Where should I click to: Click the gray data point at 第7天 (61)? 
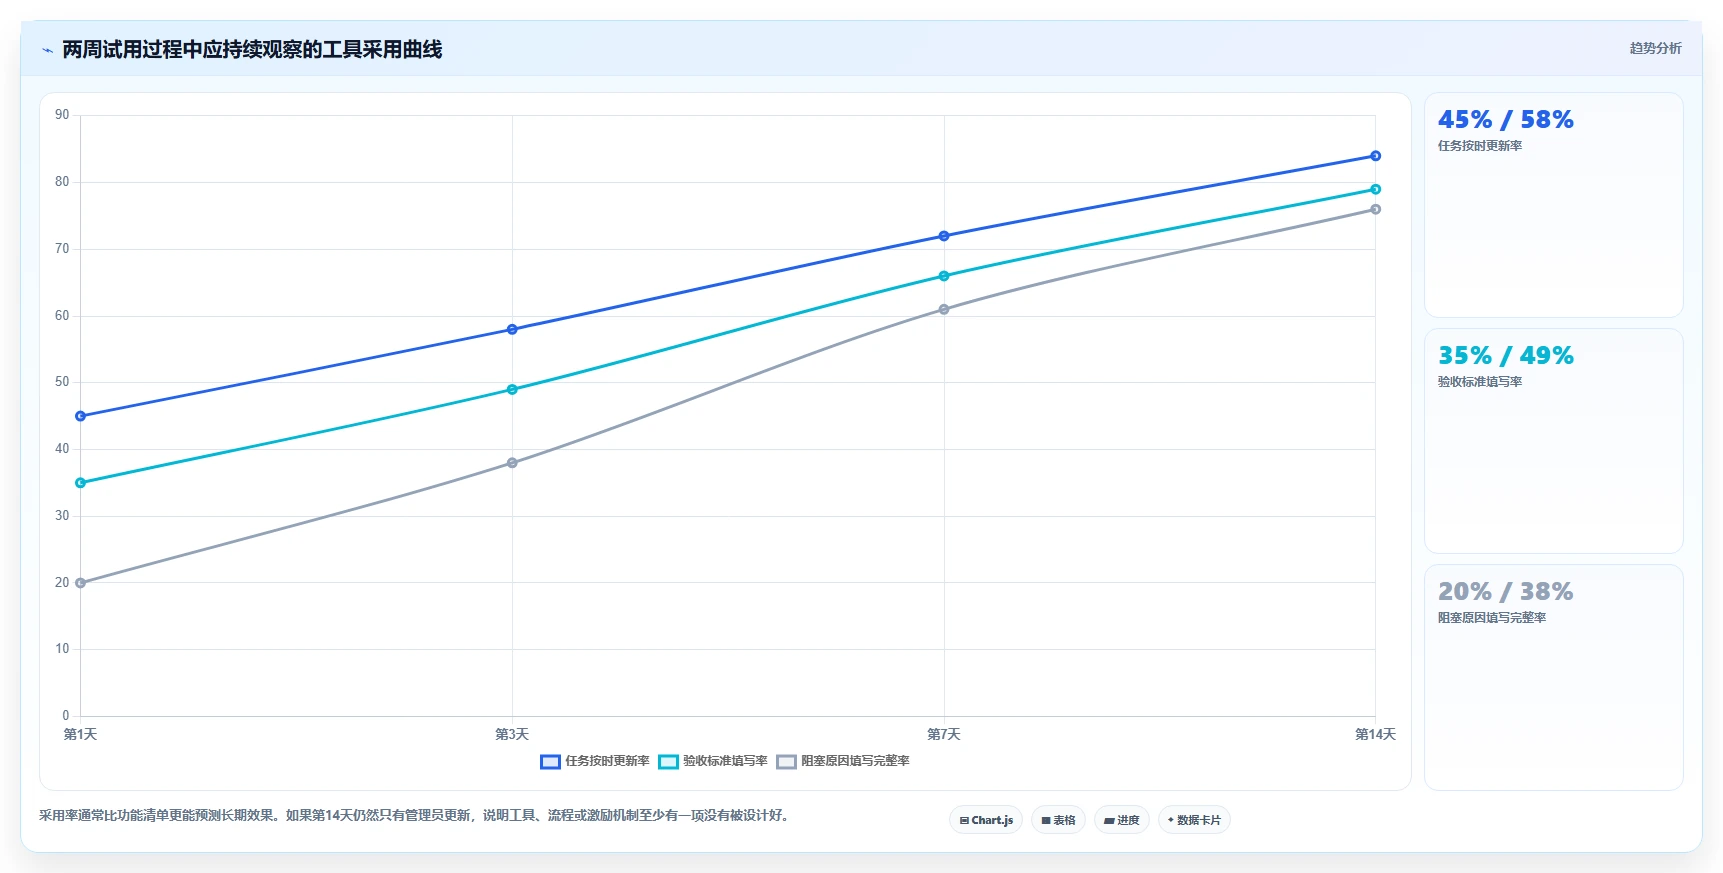point(944,309)
